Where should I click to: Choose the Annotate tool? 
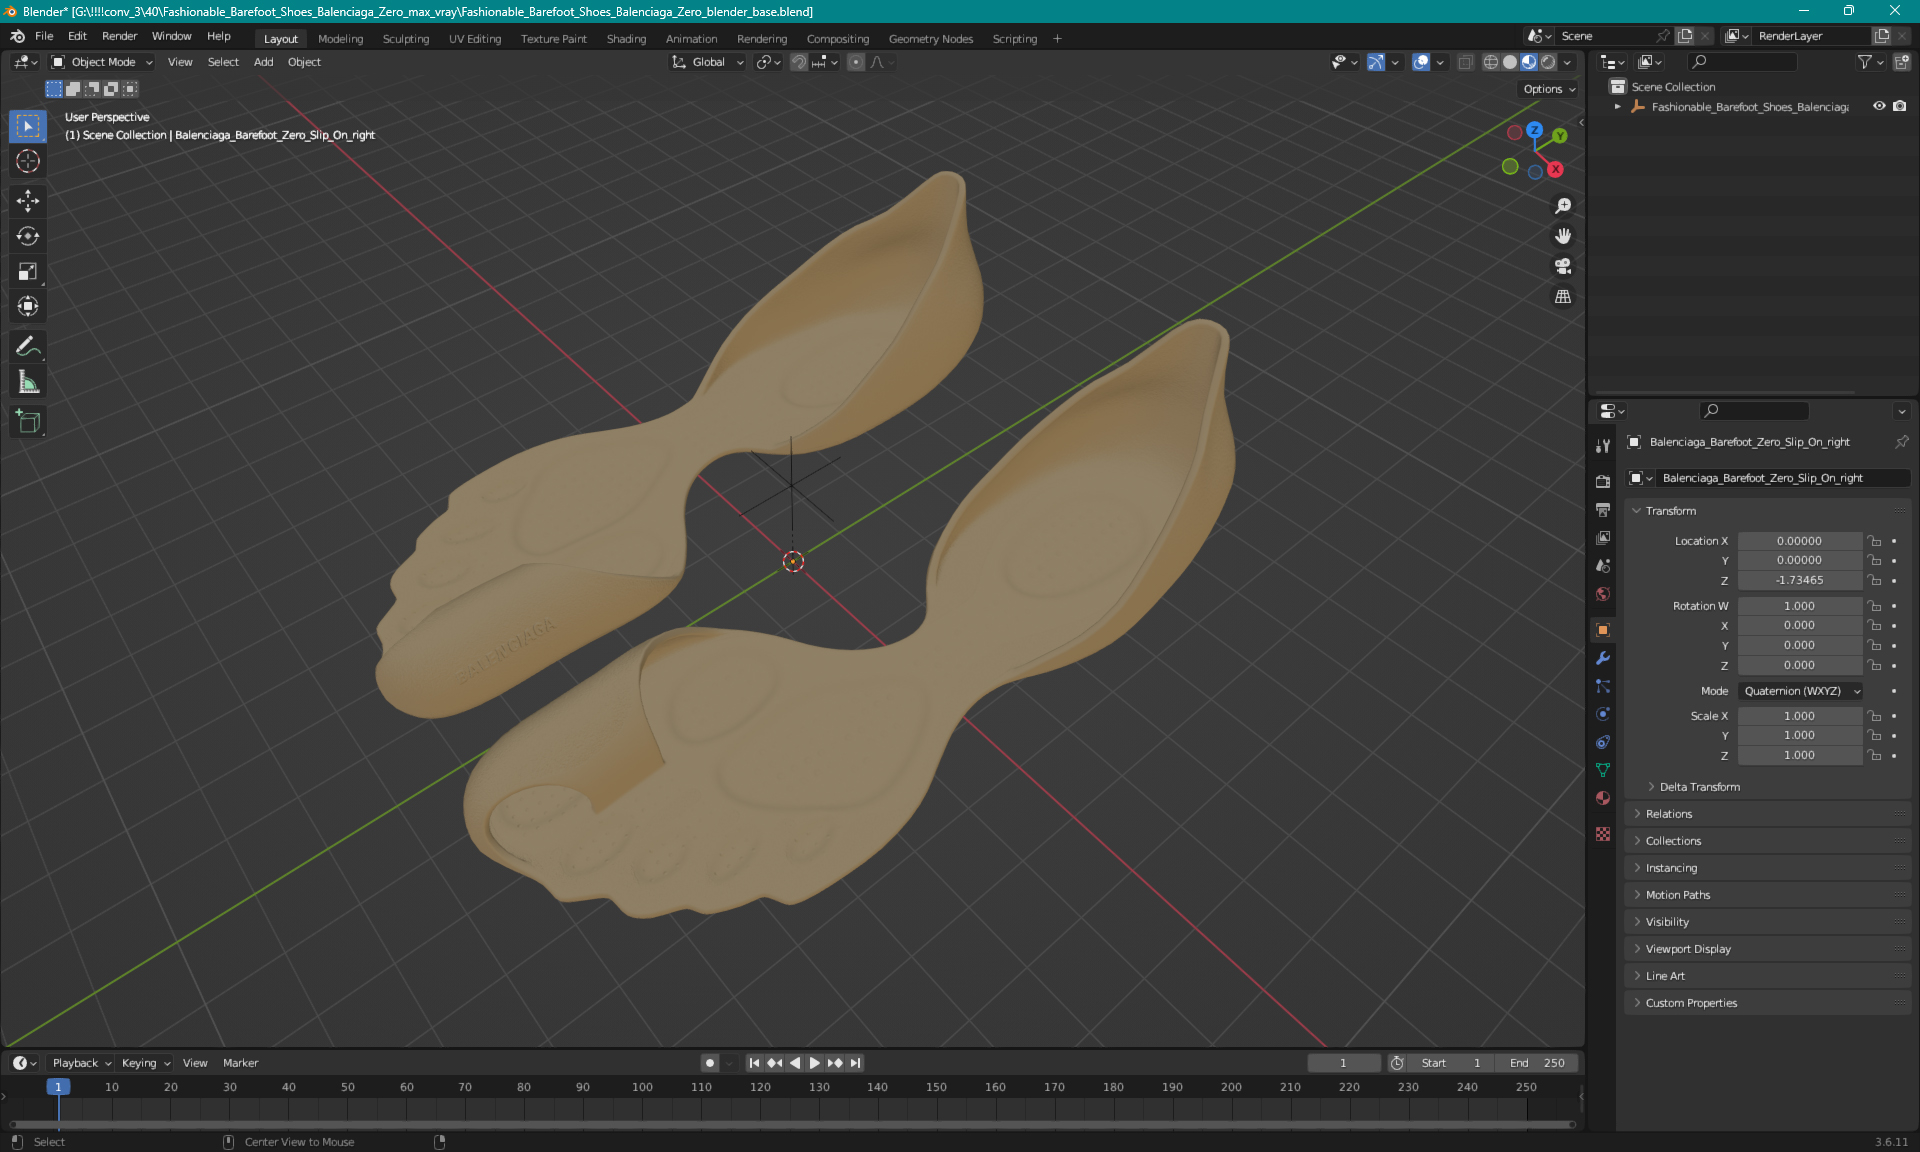28,347
